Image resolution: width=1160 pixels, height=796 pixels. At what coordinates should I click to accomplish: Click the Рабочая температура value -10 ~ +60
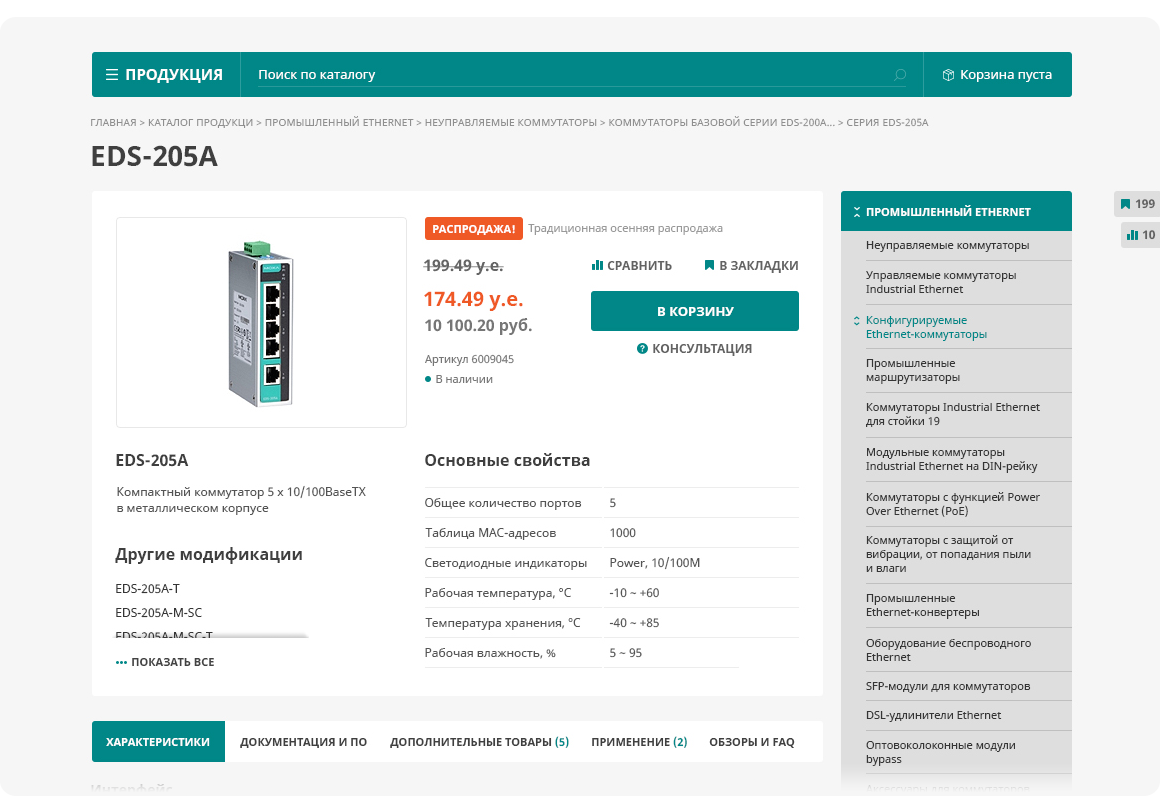pyautogui.click(x=634, y=593)
